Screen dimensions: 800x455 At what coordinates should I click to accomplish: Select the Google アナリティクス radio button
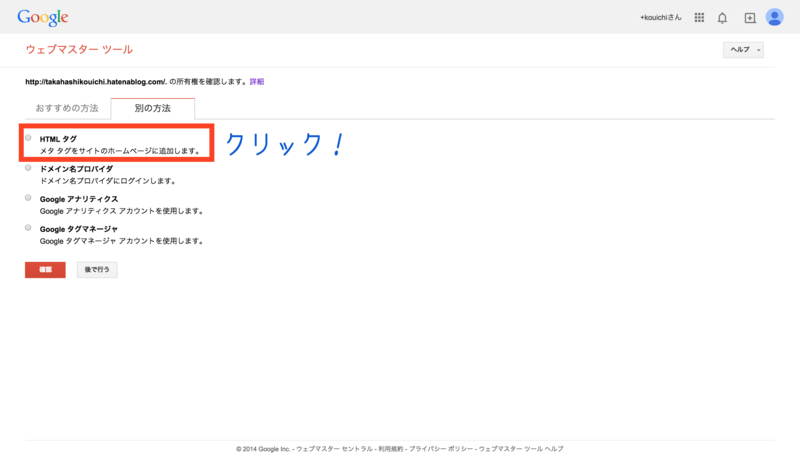click(x=28, y=197)
